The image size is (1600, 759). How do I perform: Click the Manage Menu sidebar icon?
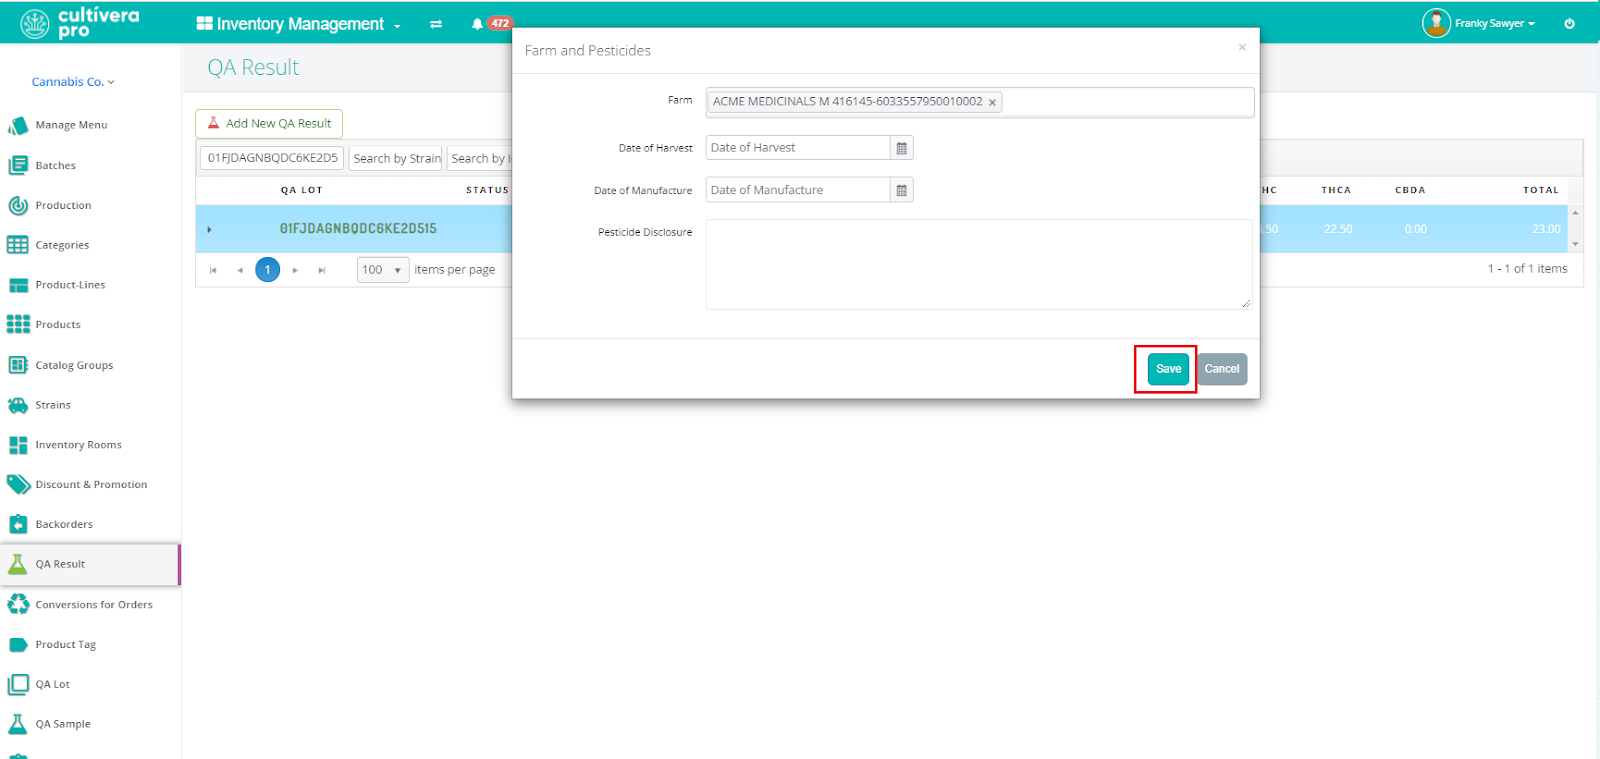coord(18,125)
